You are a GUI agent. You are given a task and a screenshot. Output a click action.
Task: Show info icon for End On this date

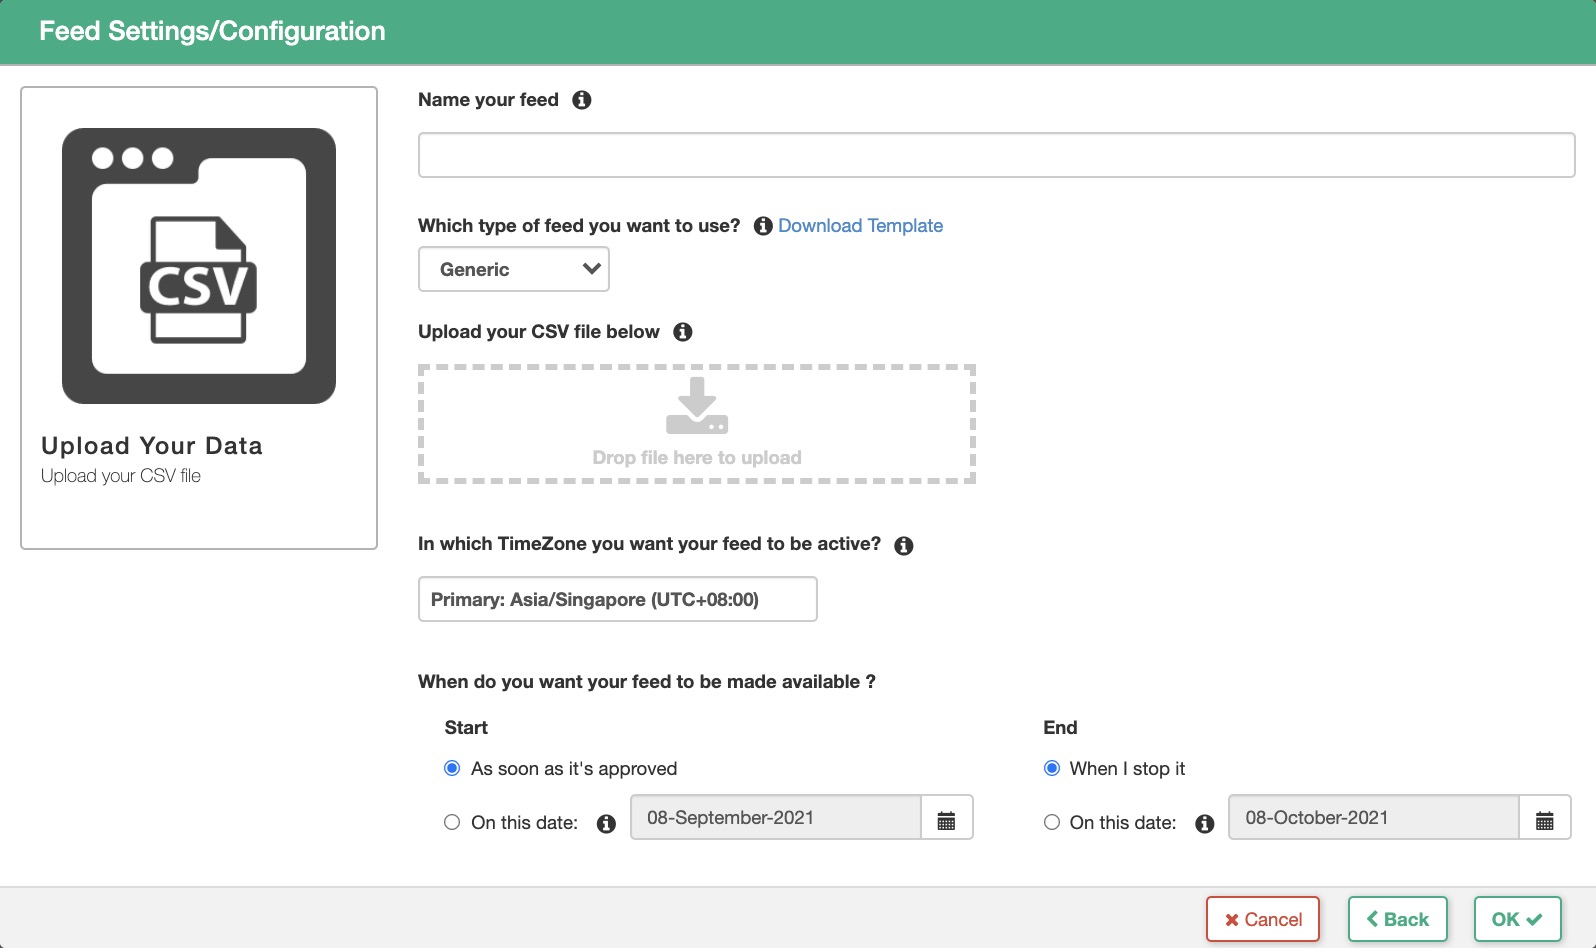point(1205,824)
